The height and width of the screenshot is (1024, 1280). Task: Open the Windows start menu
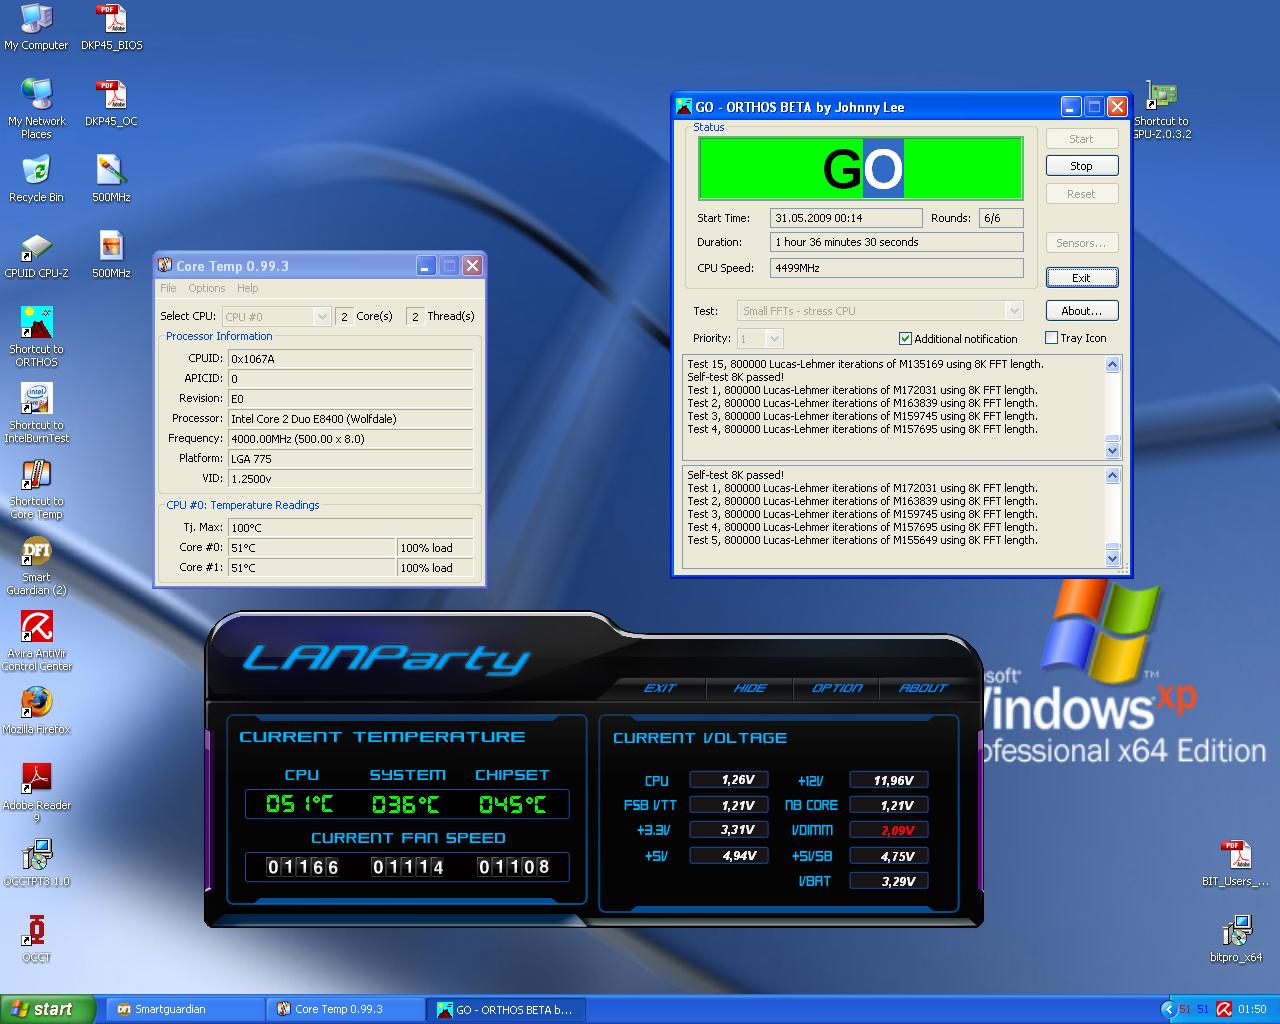coord(48,1009)
